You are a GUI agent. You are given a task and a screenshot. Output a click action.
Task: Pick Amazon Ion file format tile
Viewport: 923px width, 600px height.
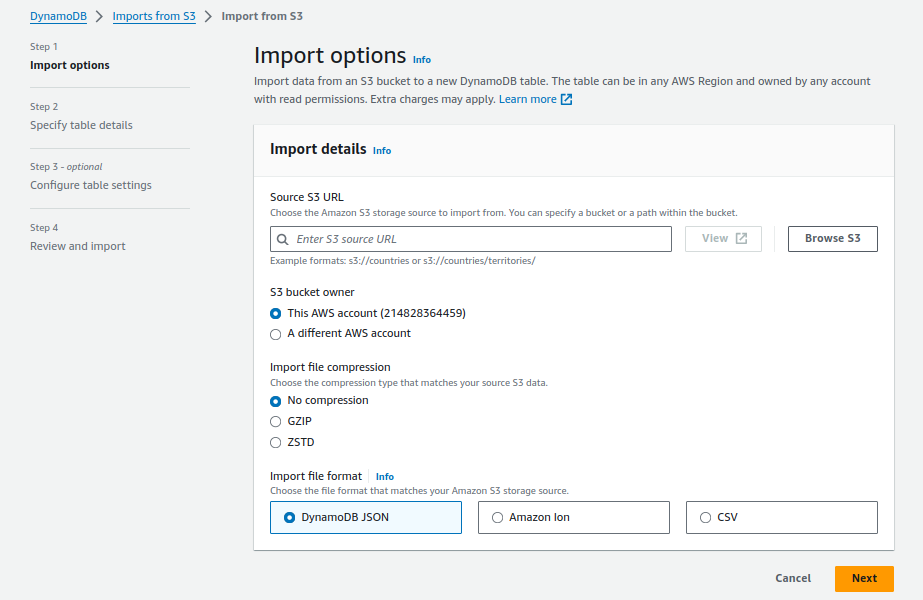click(573, 518)
